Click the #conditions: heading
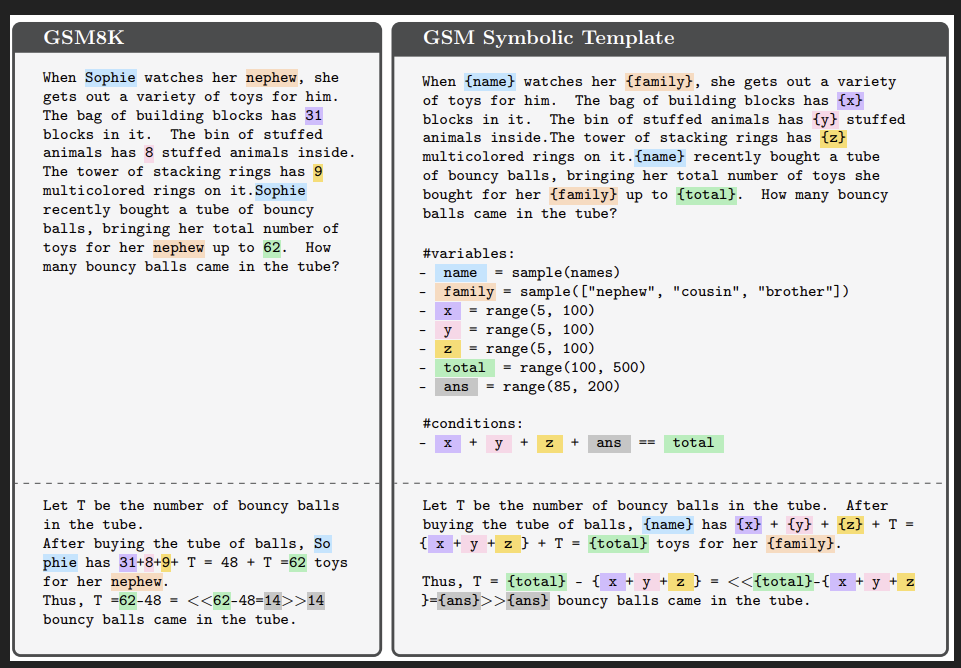The image size is (961, 668). [x=472, y=424]
